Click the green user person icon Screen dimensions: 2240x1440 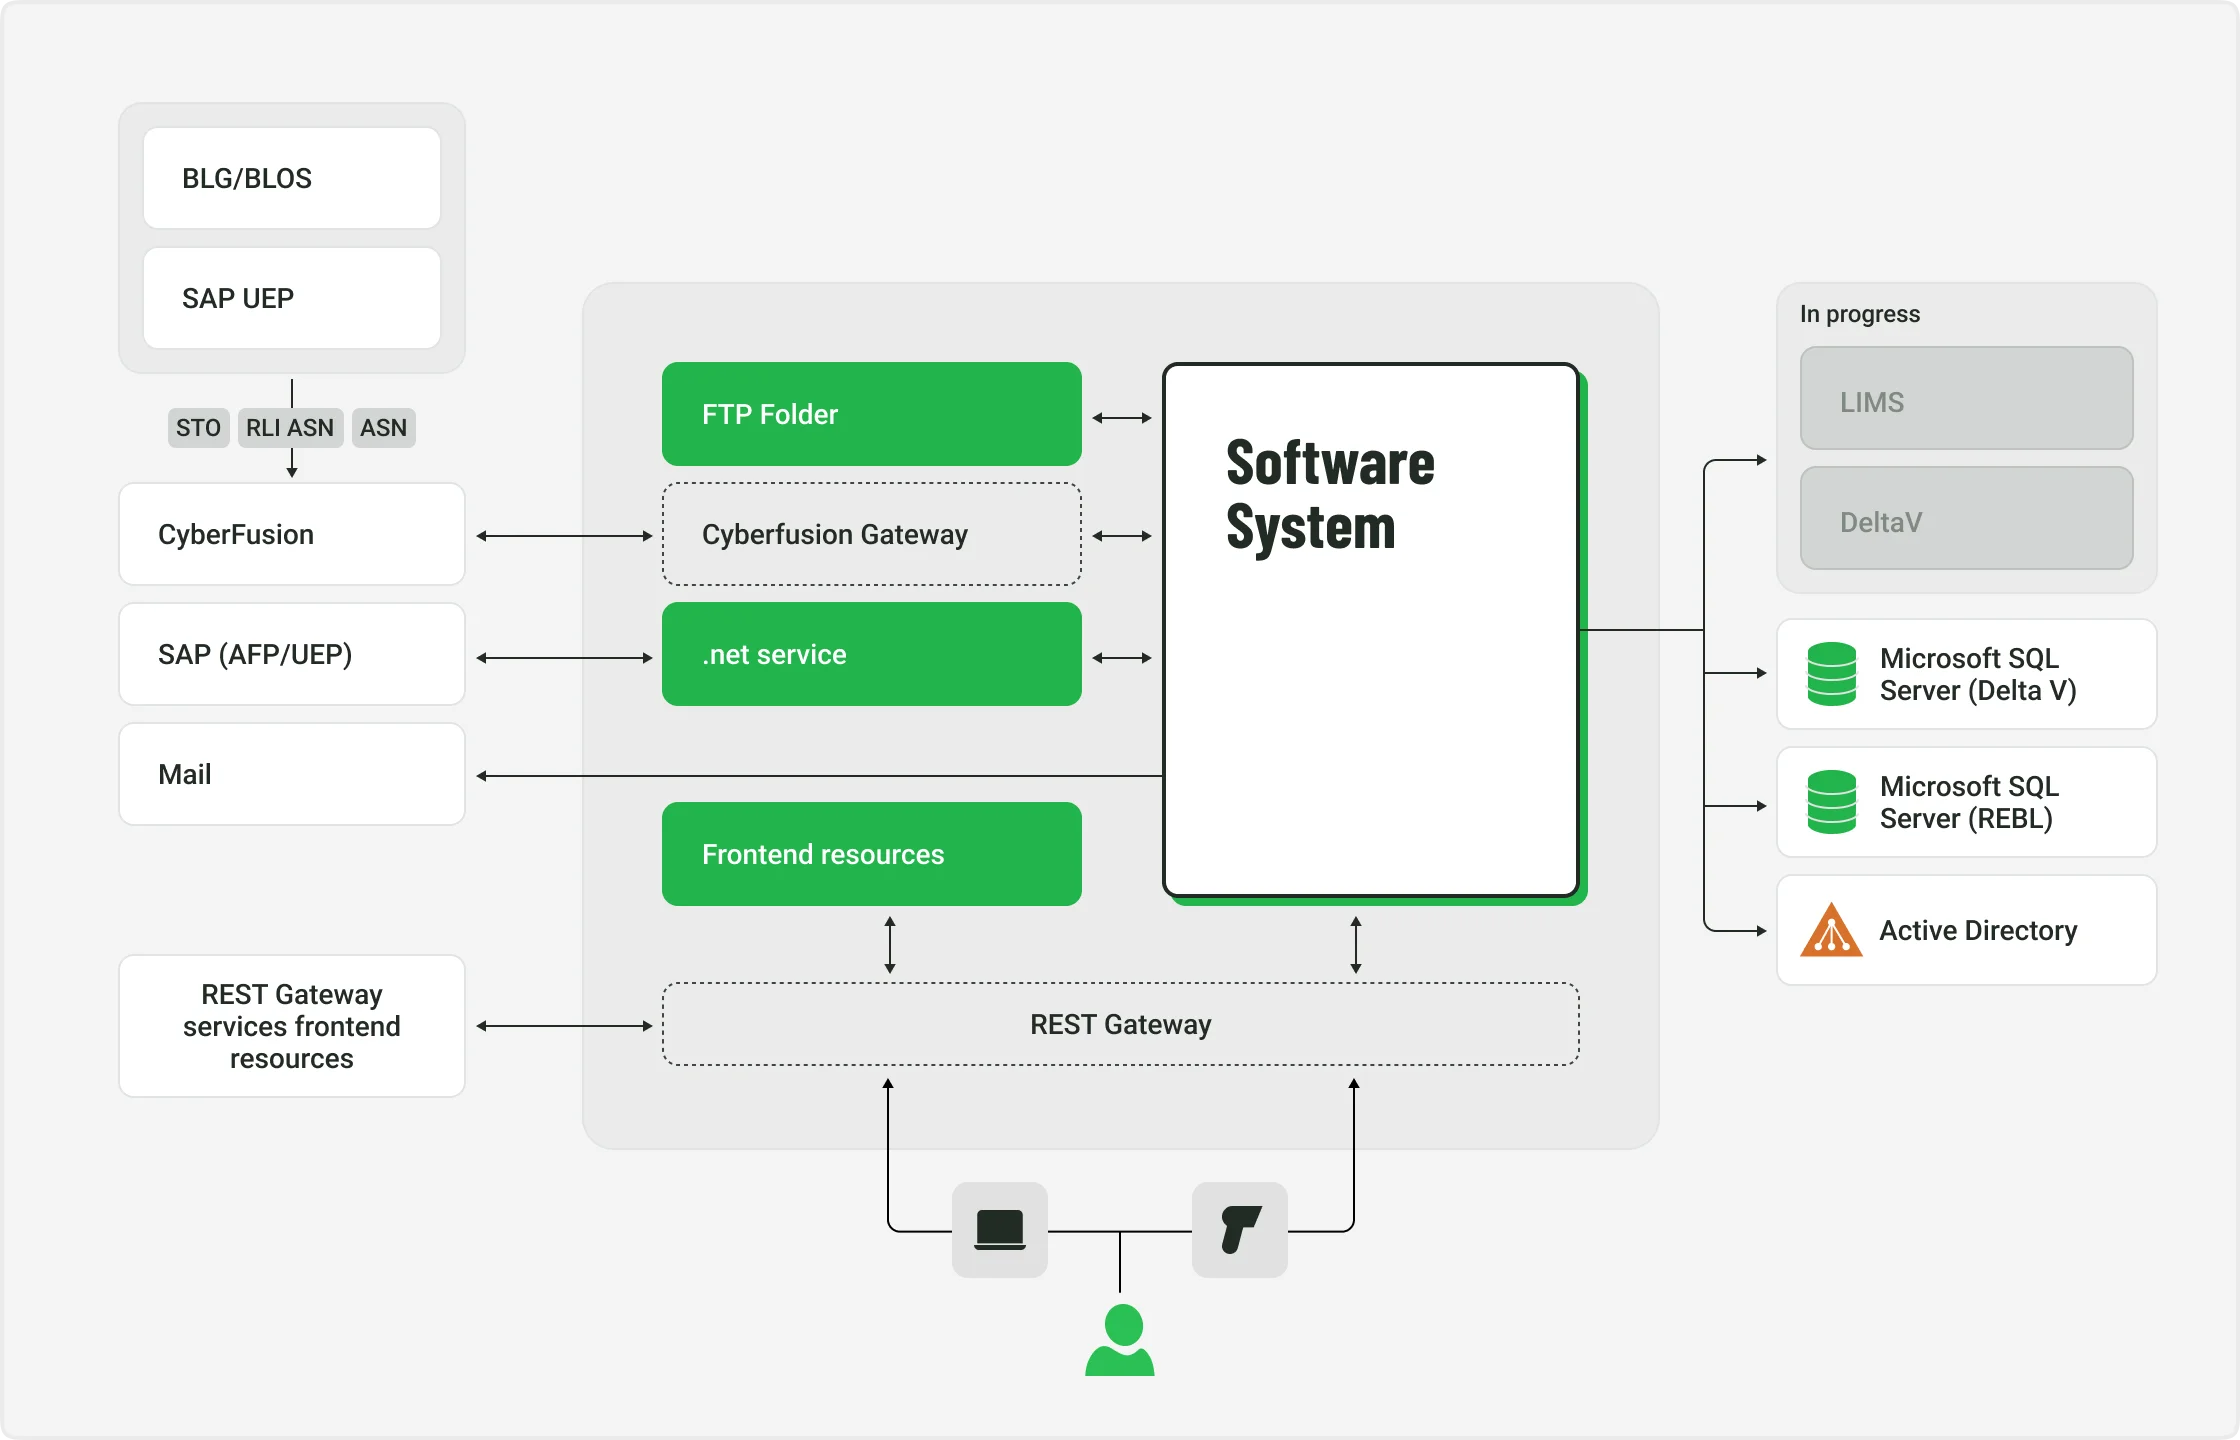tap(1120, 1340)
